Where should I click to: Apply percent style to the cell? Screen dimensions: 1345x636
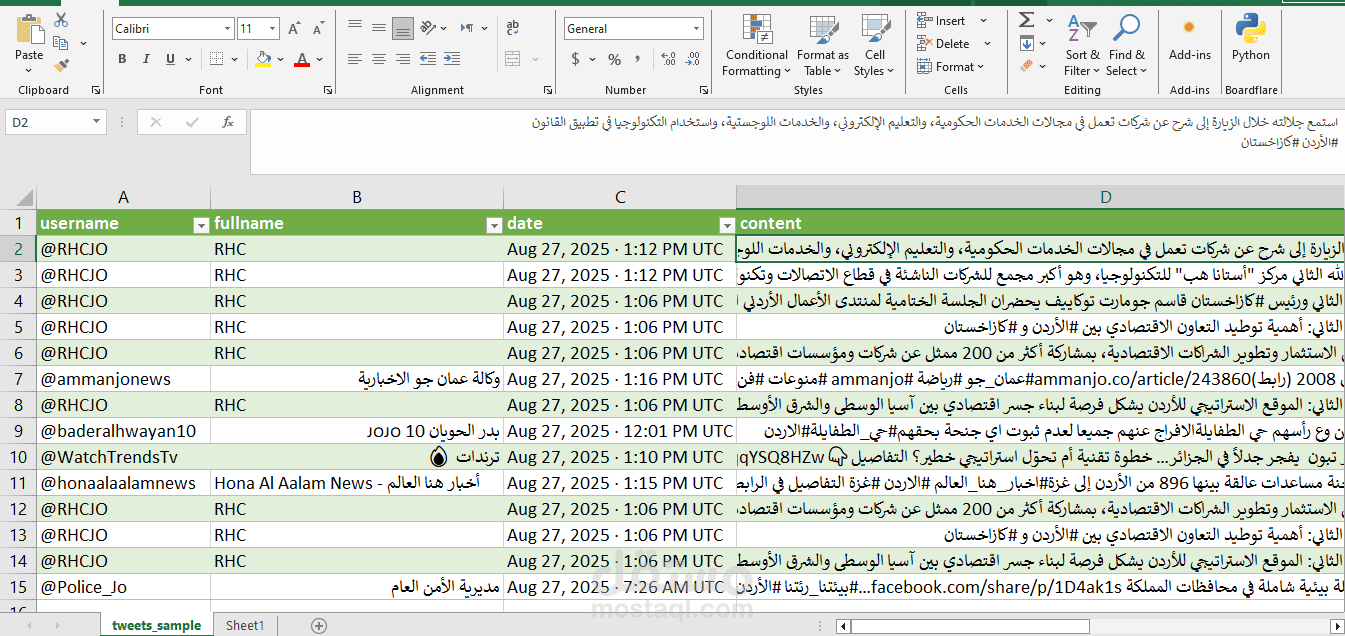click(614, 59)
